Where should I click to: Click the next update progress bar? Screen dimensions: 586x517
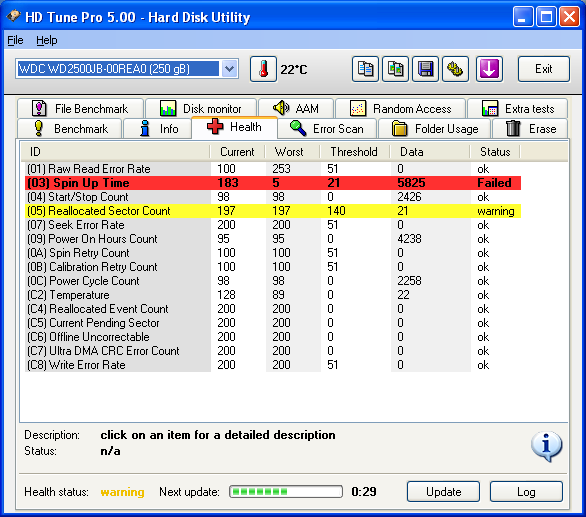click(286, 492)
